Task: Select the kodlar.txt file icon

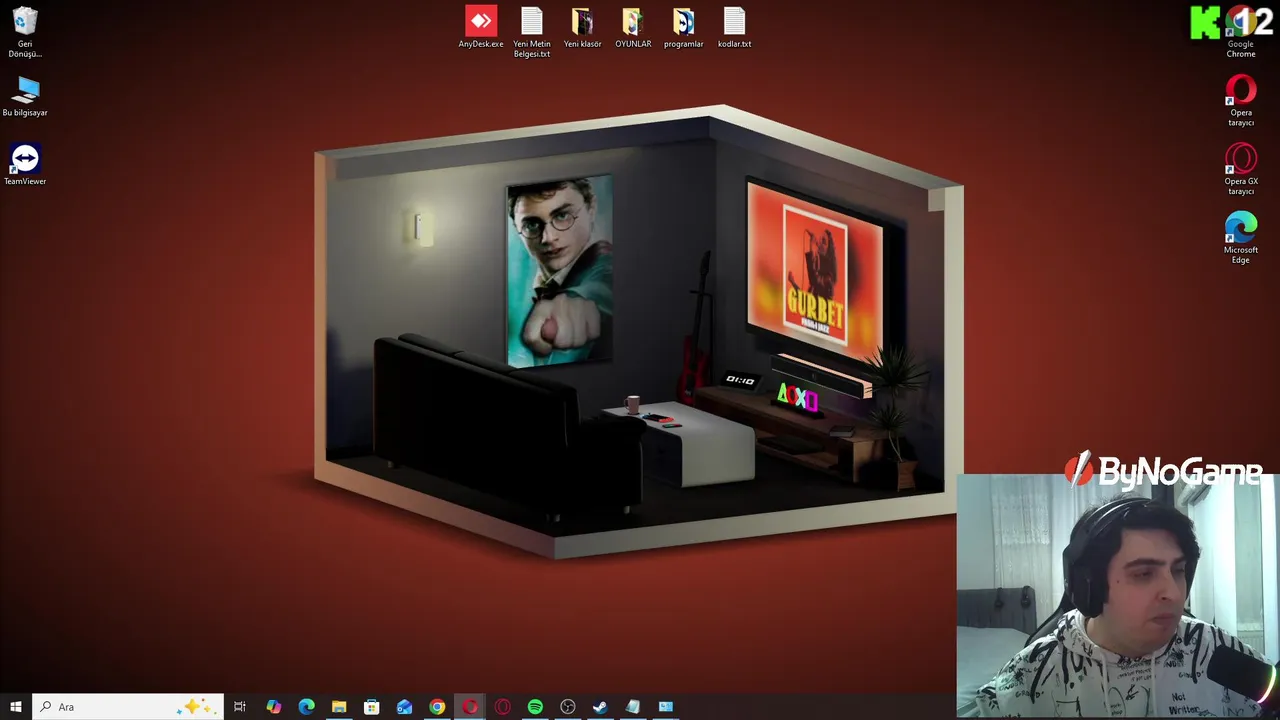Action: pyautogui.click(x=734, y=27)
